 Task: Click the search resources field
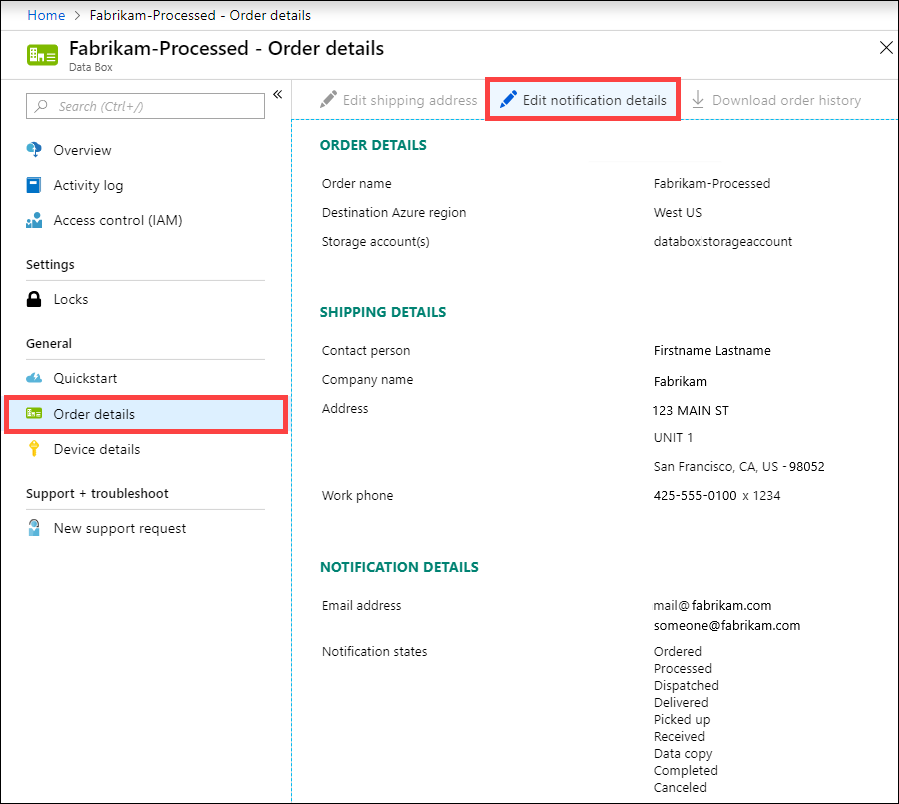[145, 106]
